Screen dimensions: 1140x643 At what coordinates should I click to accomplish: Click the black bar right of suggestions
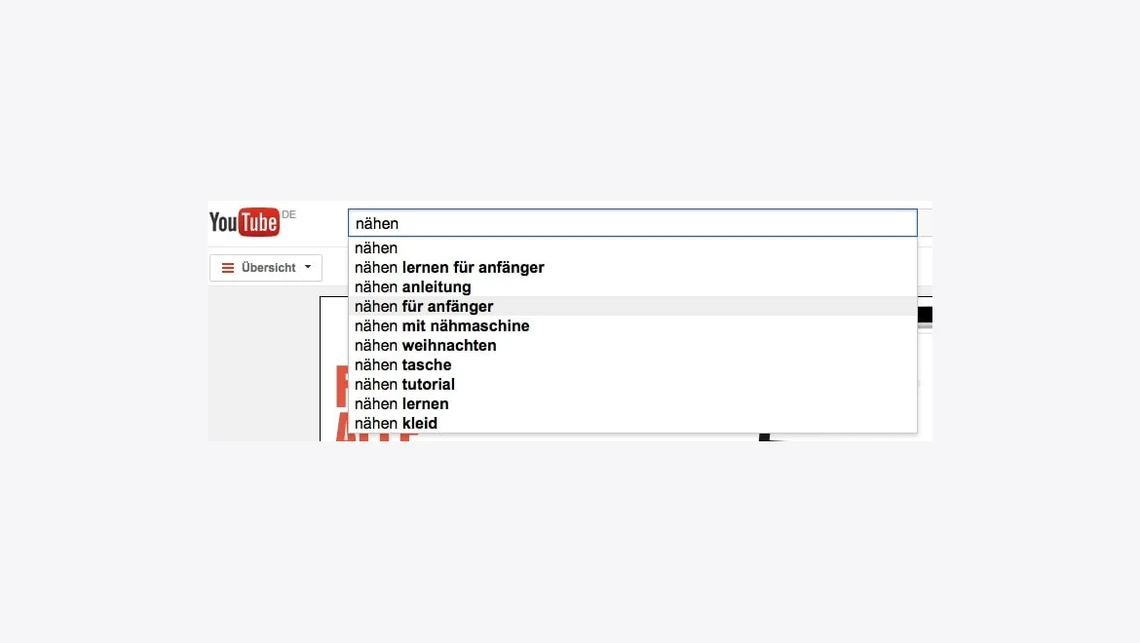tap(925, 316)
